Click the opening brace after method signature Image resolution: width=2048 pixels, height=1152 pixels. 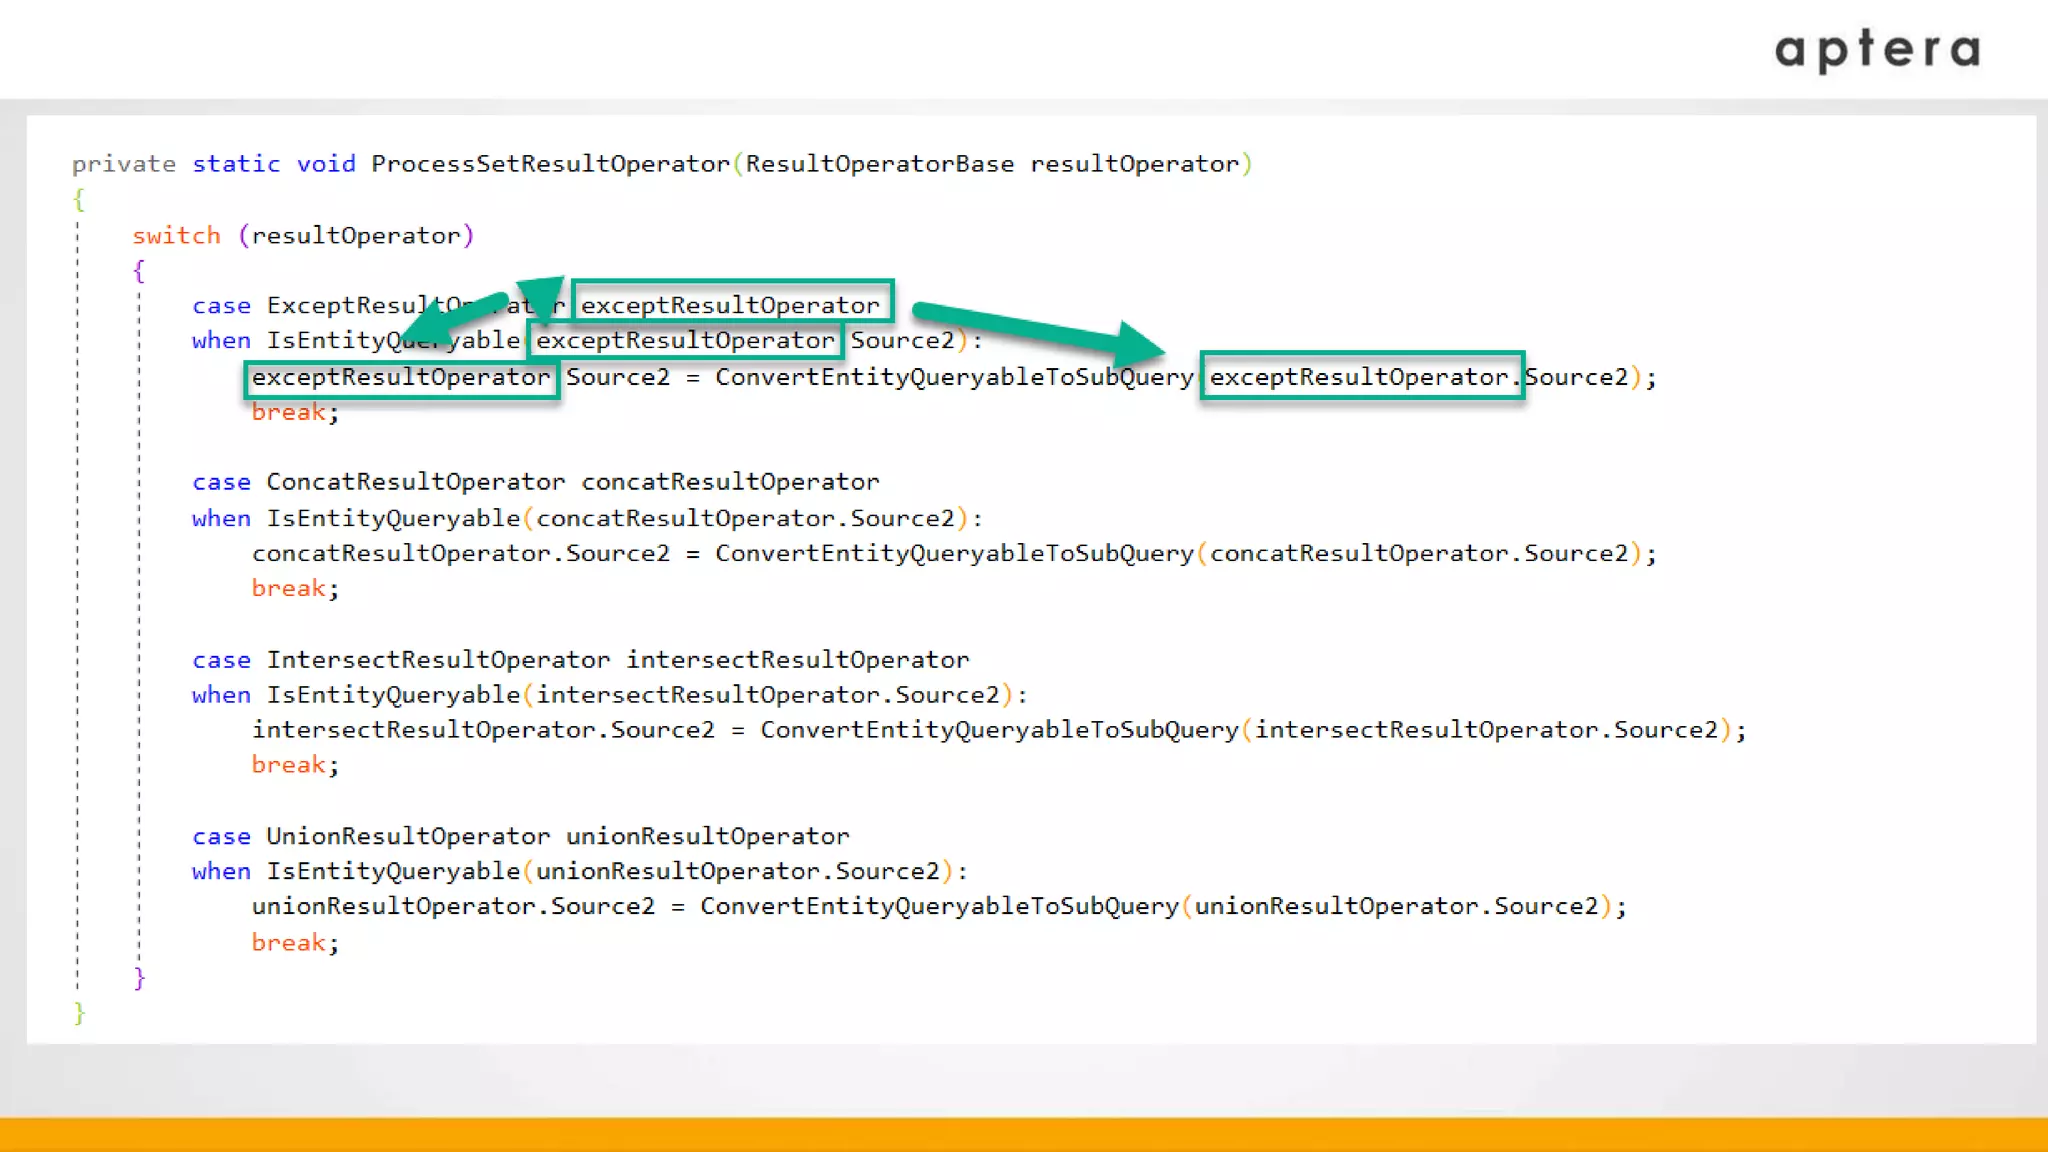click(x=79, y=200)
